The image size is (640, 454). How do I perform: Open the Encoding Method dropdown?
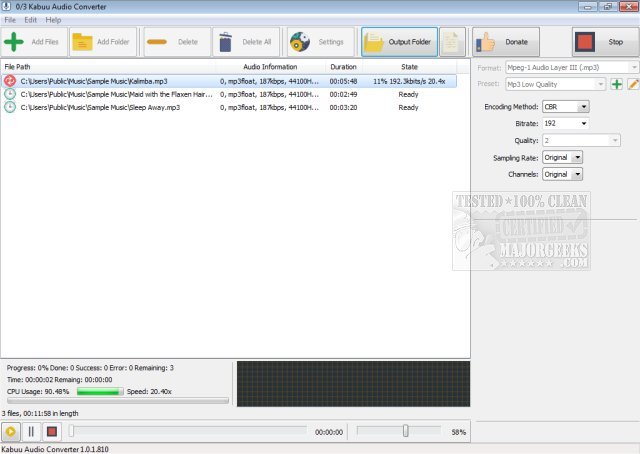566,107
